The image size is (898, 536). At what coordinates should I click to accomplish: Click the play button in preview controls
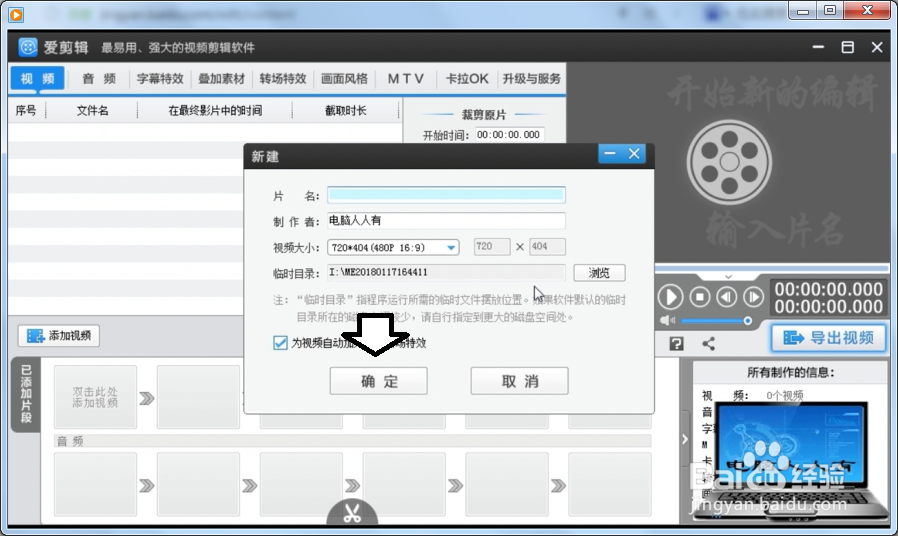click(670, 297)
